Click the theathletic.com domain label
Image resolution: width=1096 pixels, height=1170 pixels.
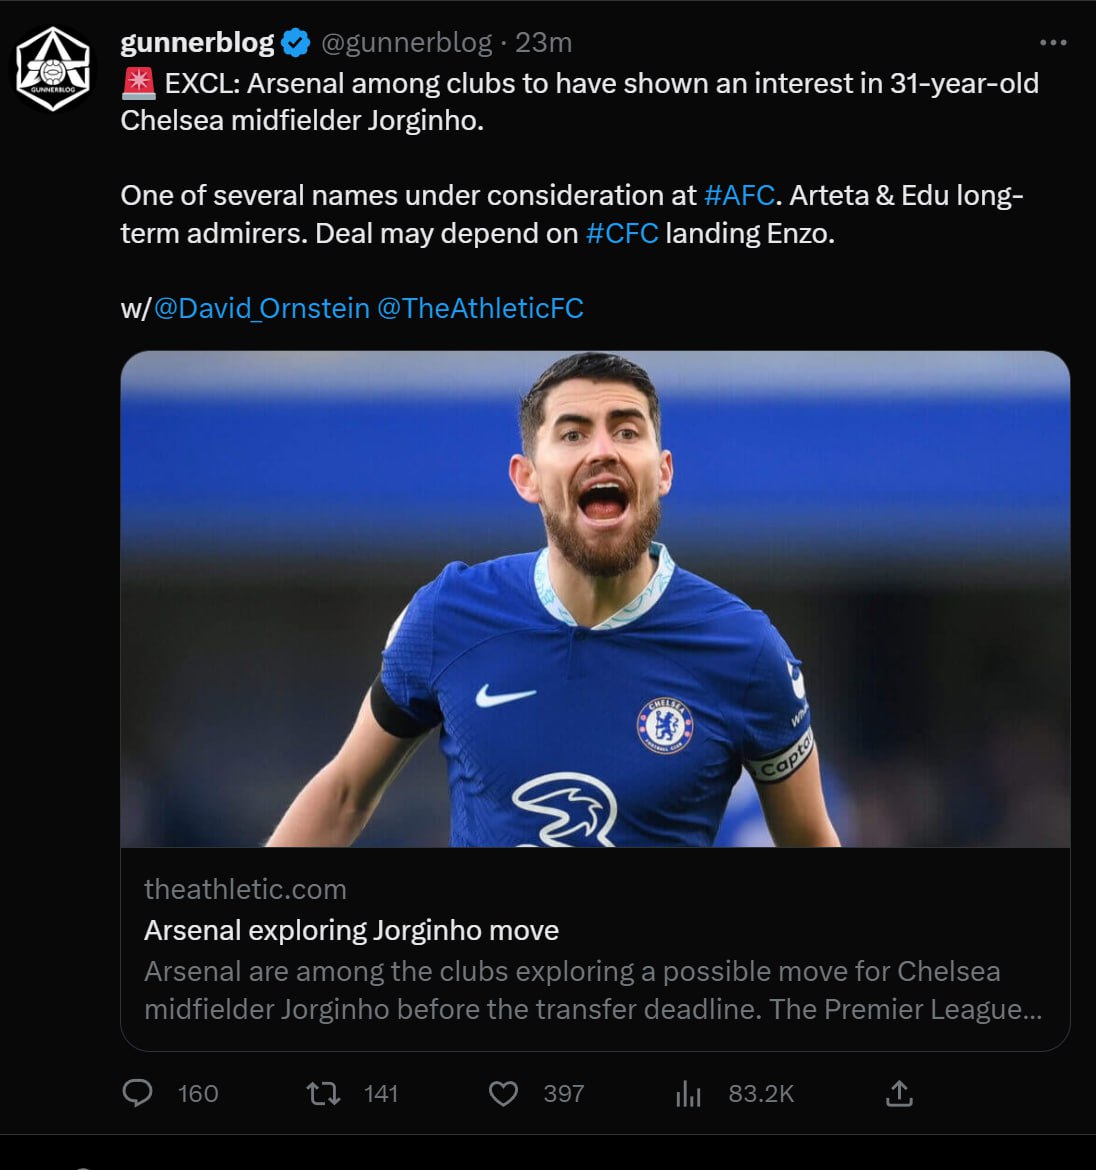pyautogui.click(x=245, y=889)
